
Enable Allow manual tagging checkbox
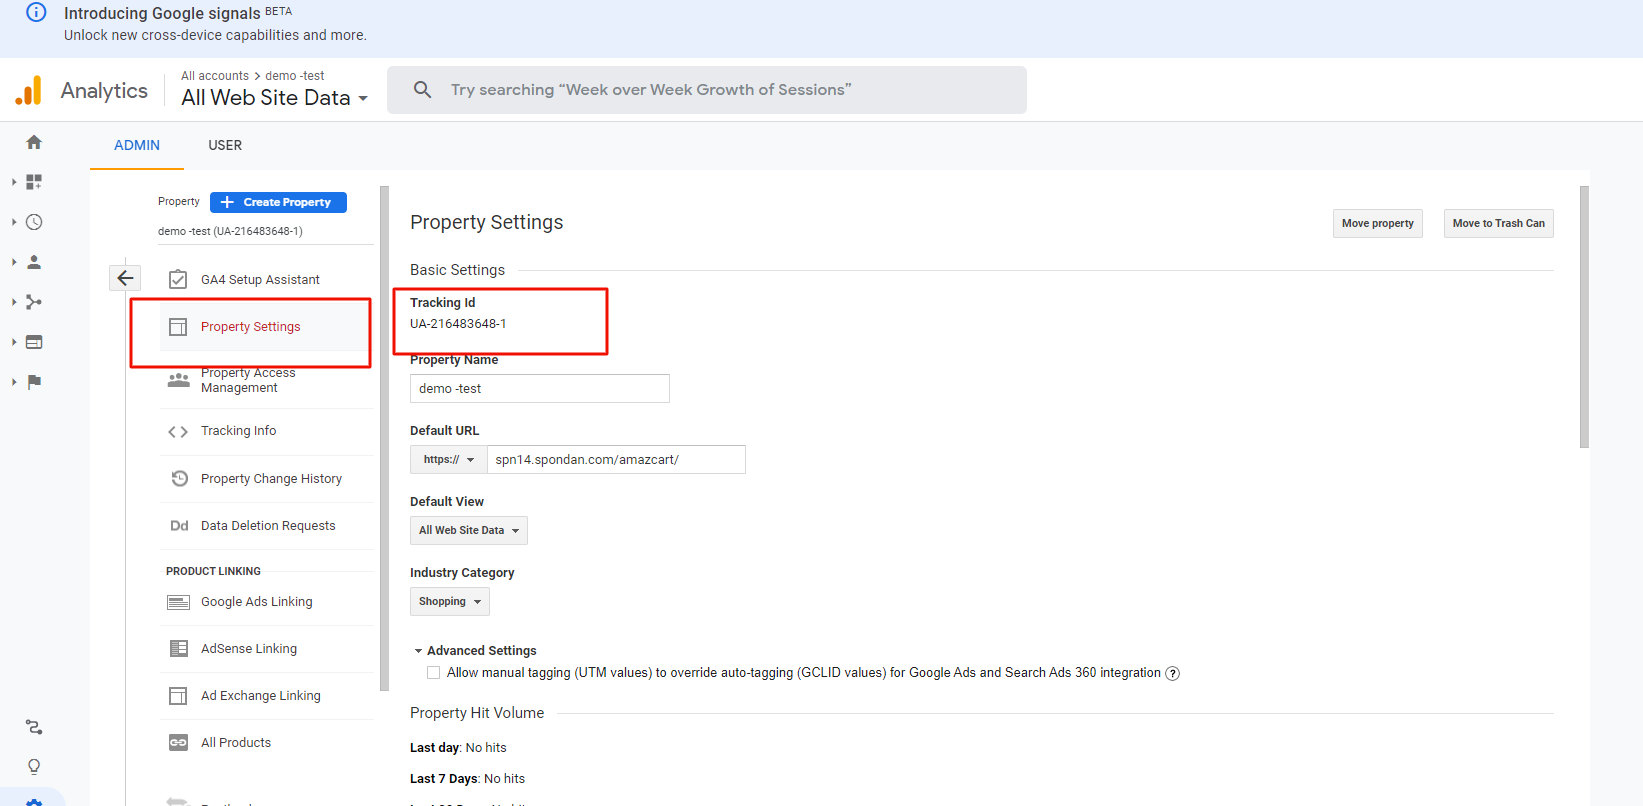(433, 673)
